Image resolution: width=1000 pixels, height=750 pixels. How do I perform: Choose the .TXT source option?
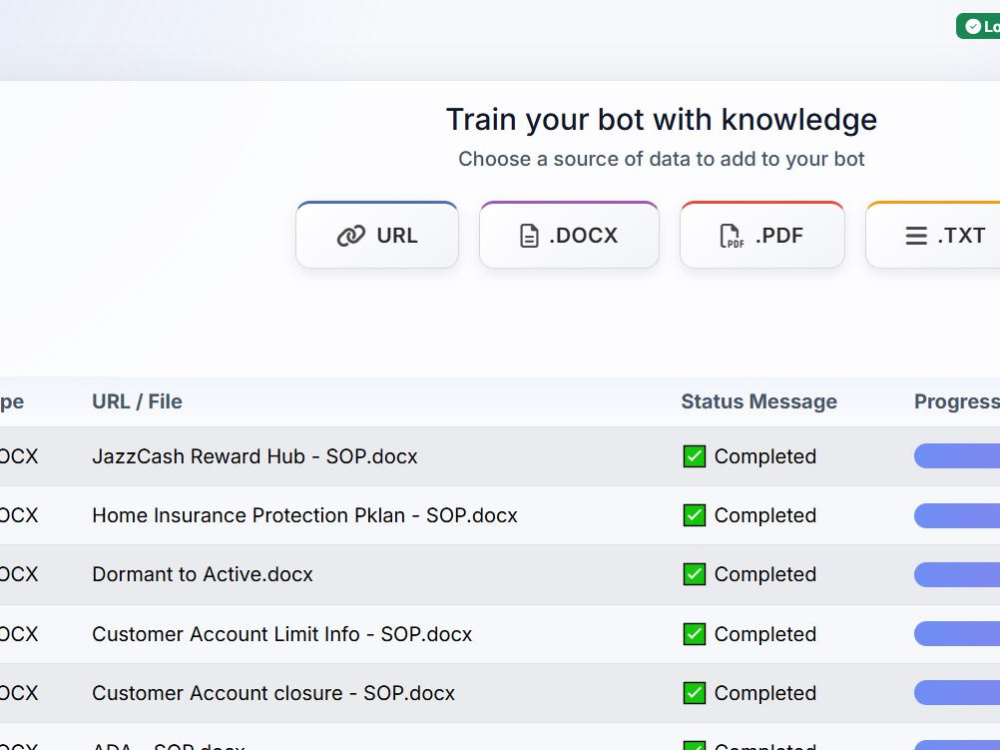coord(933,235)
